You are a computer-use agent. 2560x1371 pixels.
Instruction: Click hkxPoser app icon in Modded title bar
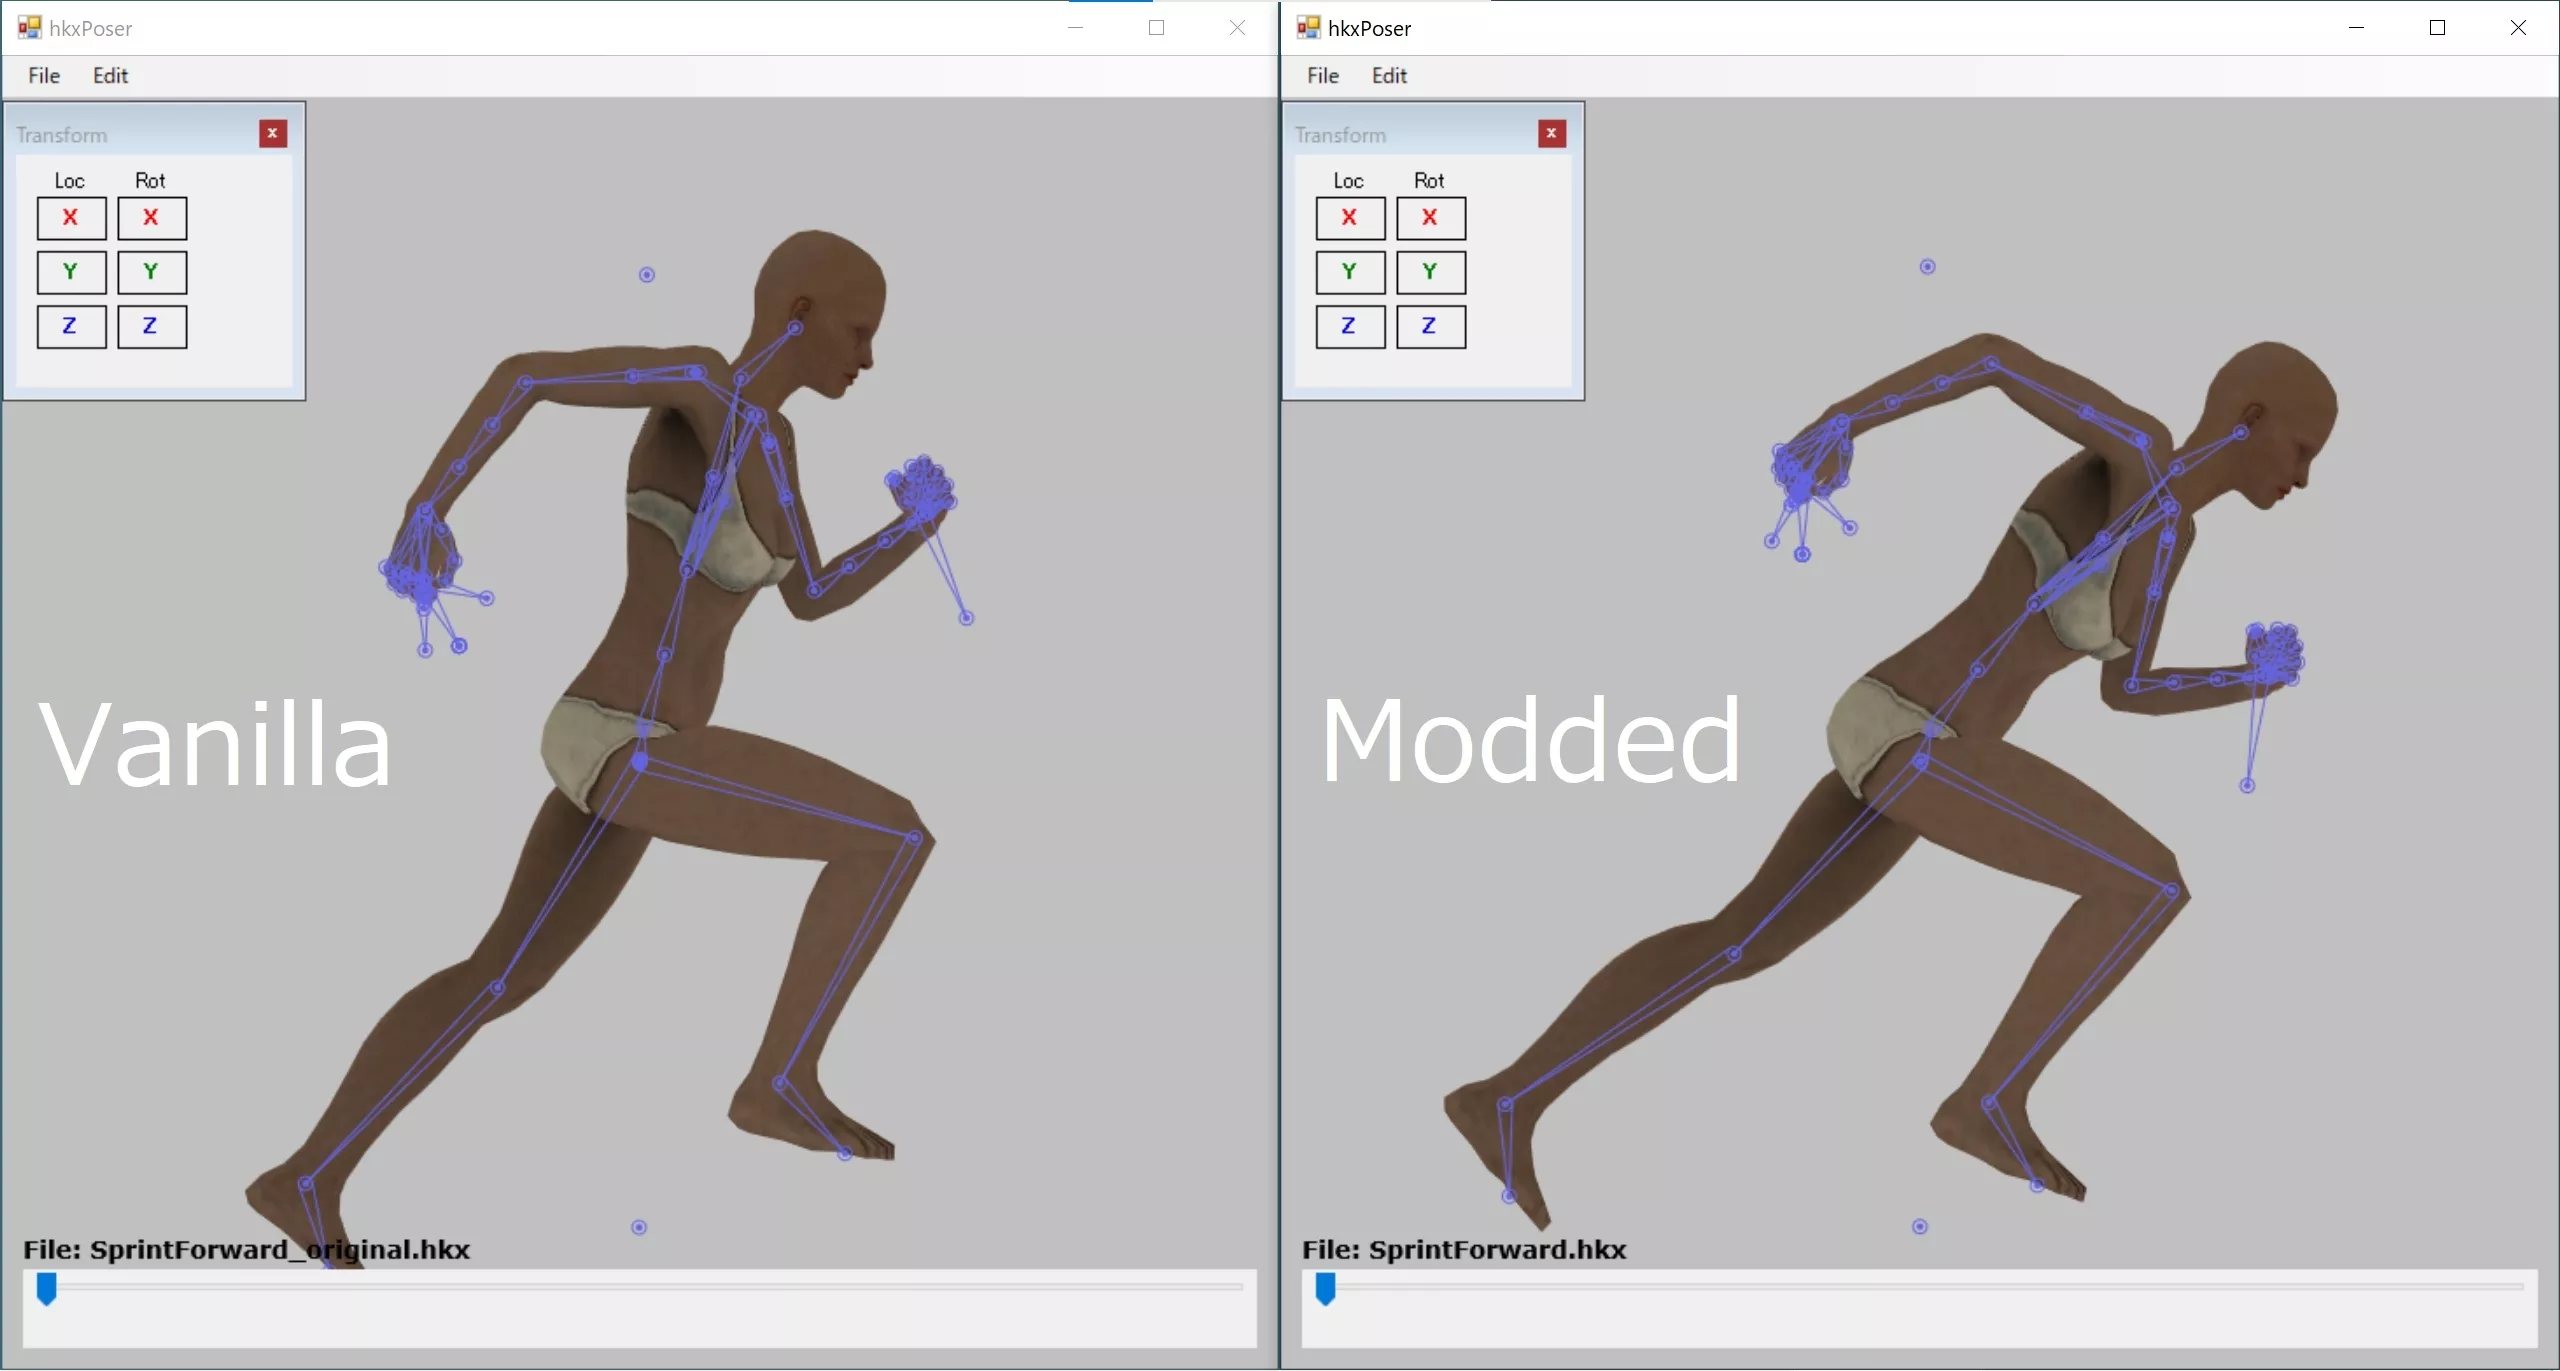click(x=1309, y=27)
